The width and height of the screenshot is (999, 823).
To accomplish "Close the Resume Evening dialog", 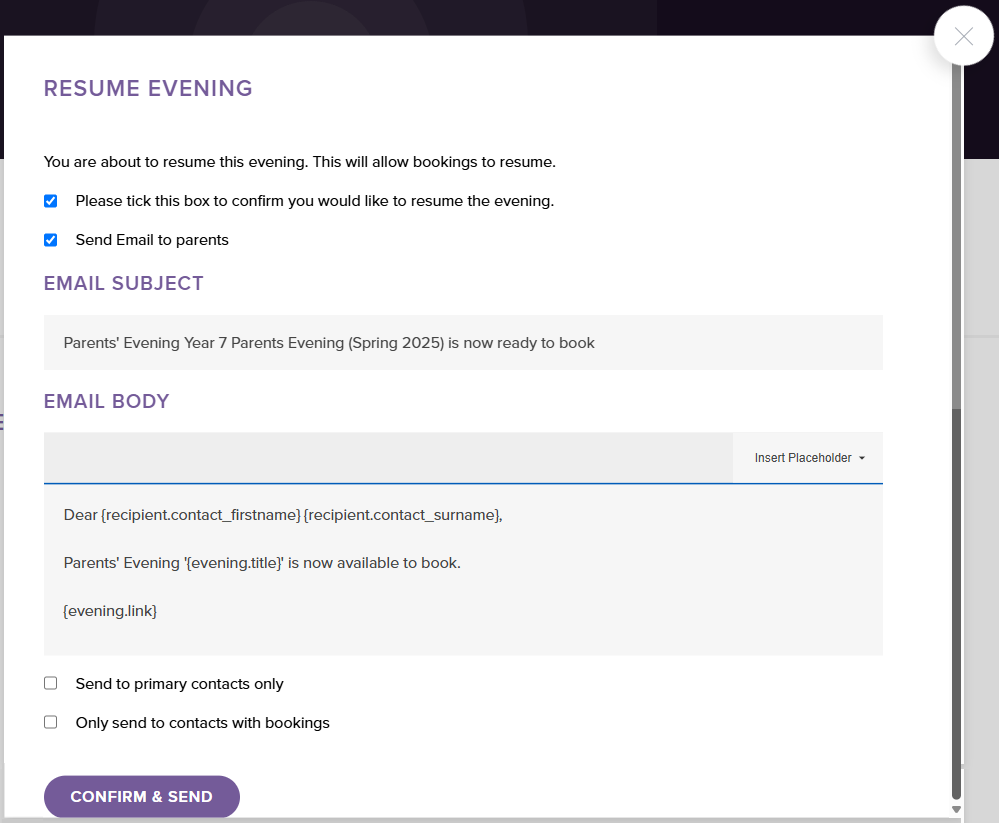I will click(963, 36).
